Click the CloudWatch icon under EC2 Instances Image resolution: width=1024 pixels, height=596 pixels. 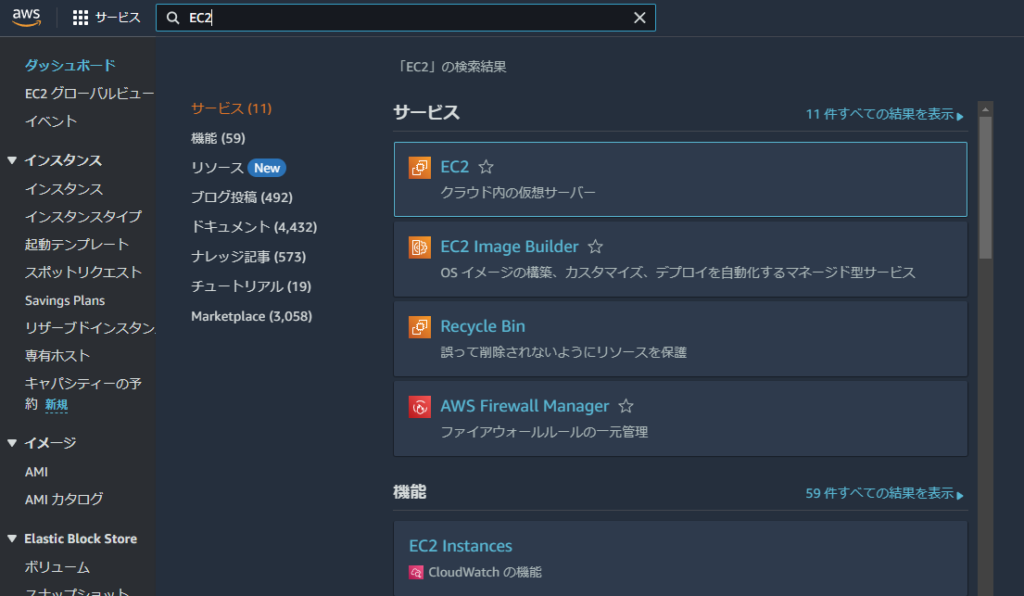(x=416, y=573)
